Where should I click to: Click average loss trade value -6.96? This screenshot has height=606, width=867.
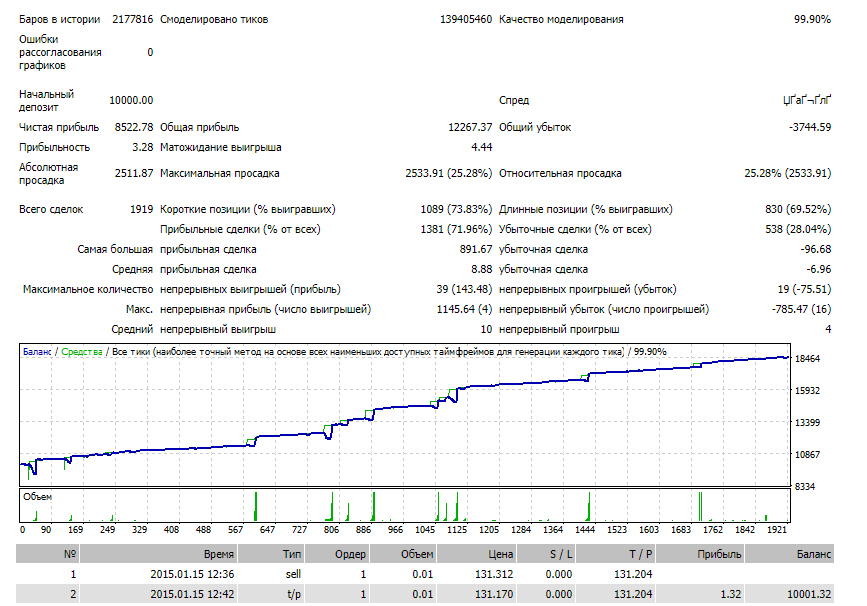point(818,269)
